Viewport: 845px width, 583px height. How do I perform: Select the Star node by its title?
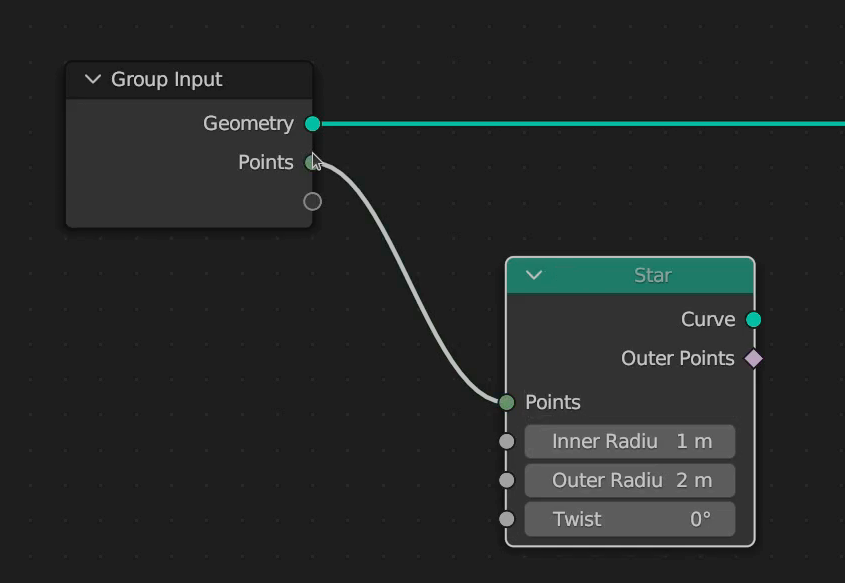tap(653, 275)
